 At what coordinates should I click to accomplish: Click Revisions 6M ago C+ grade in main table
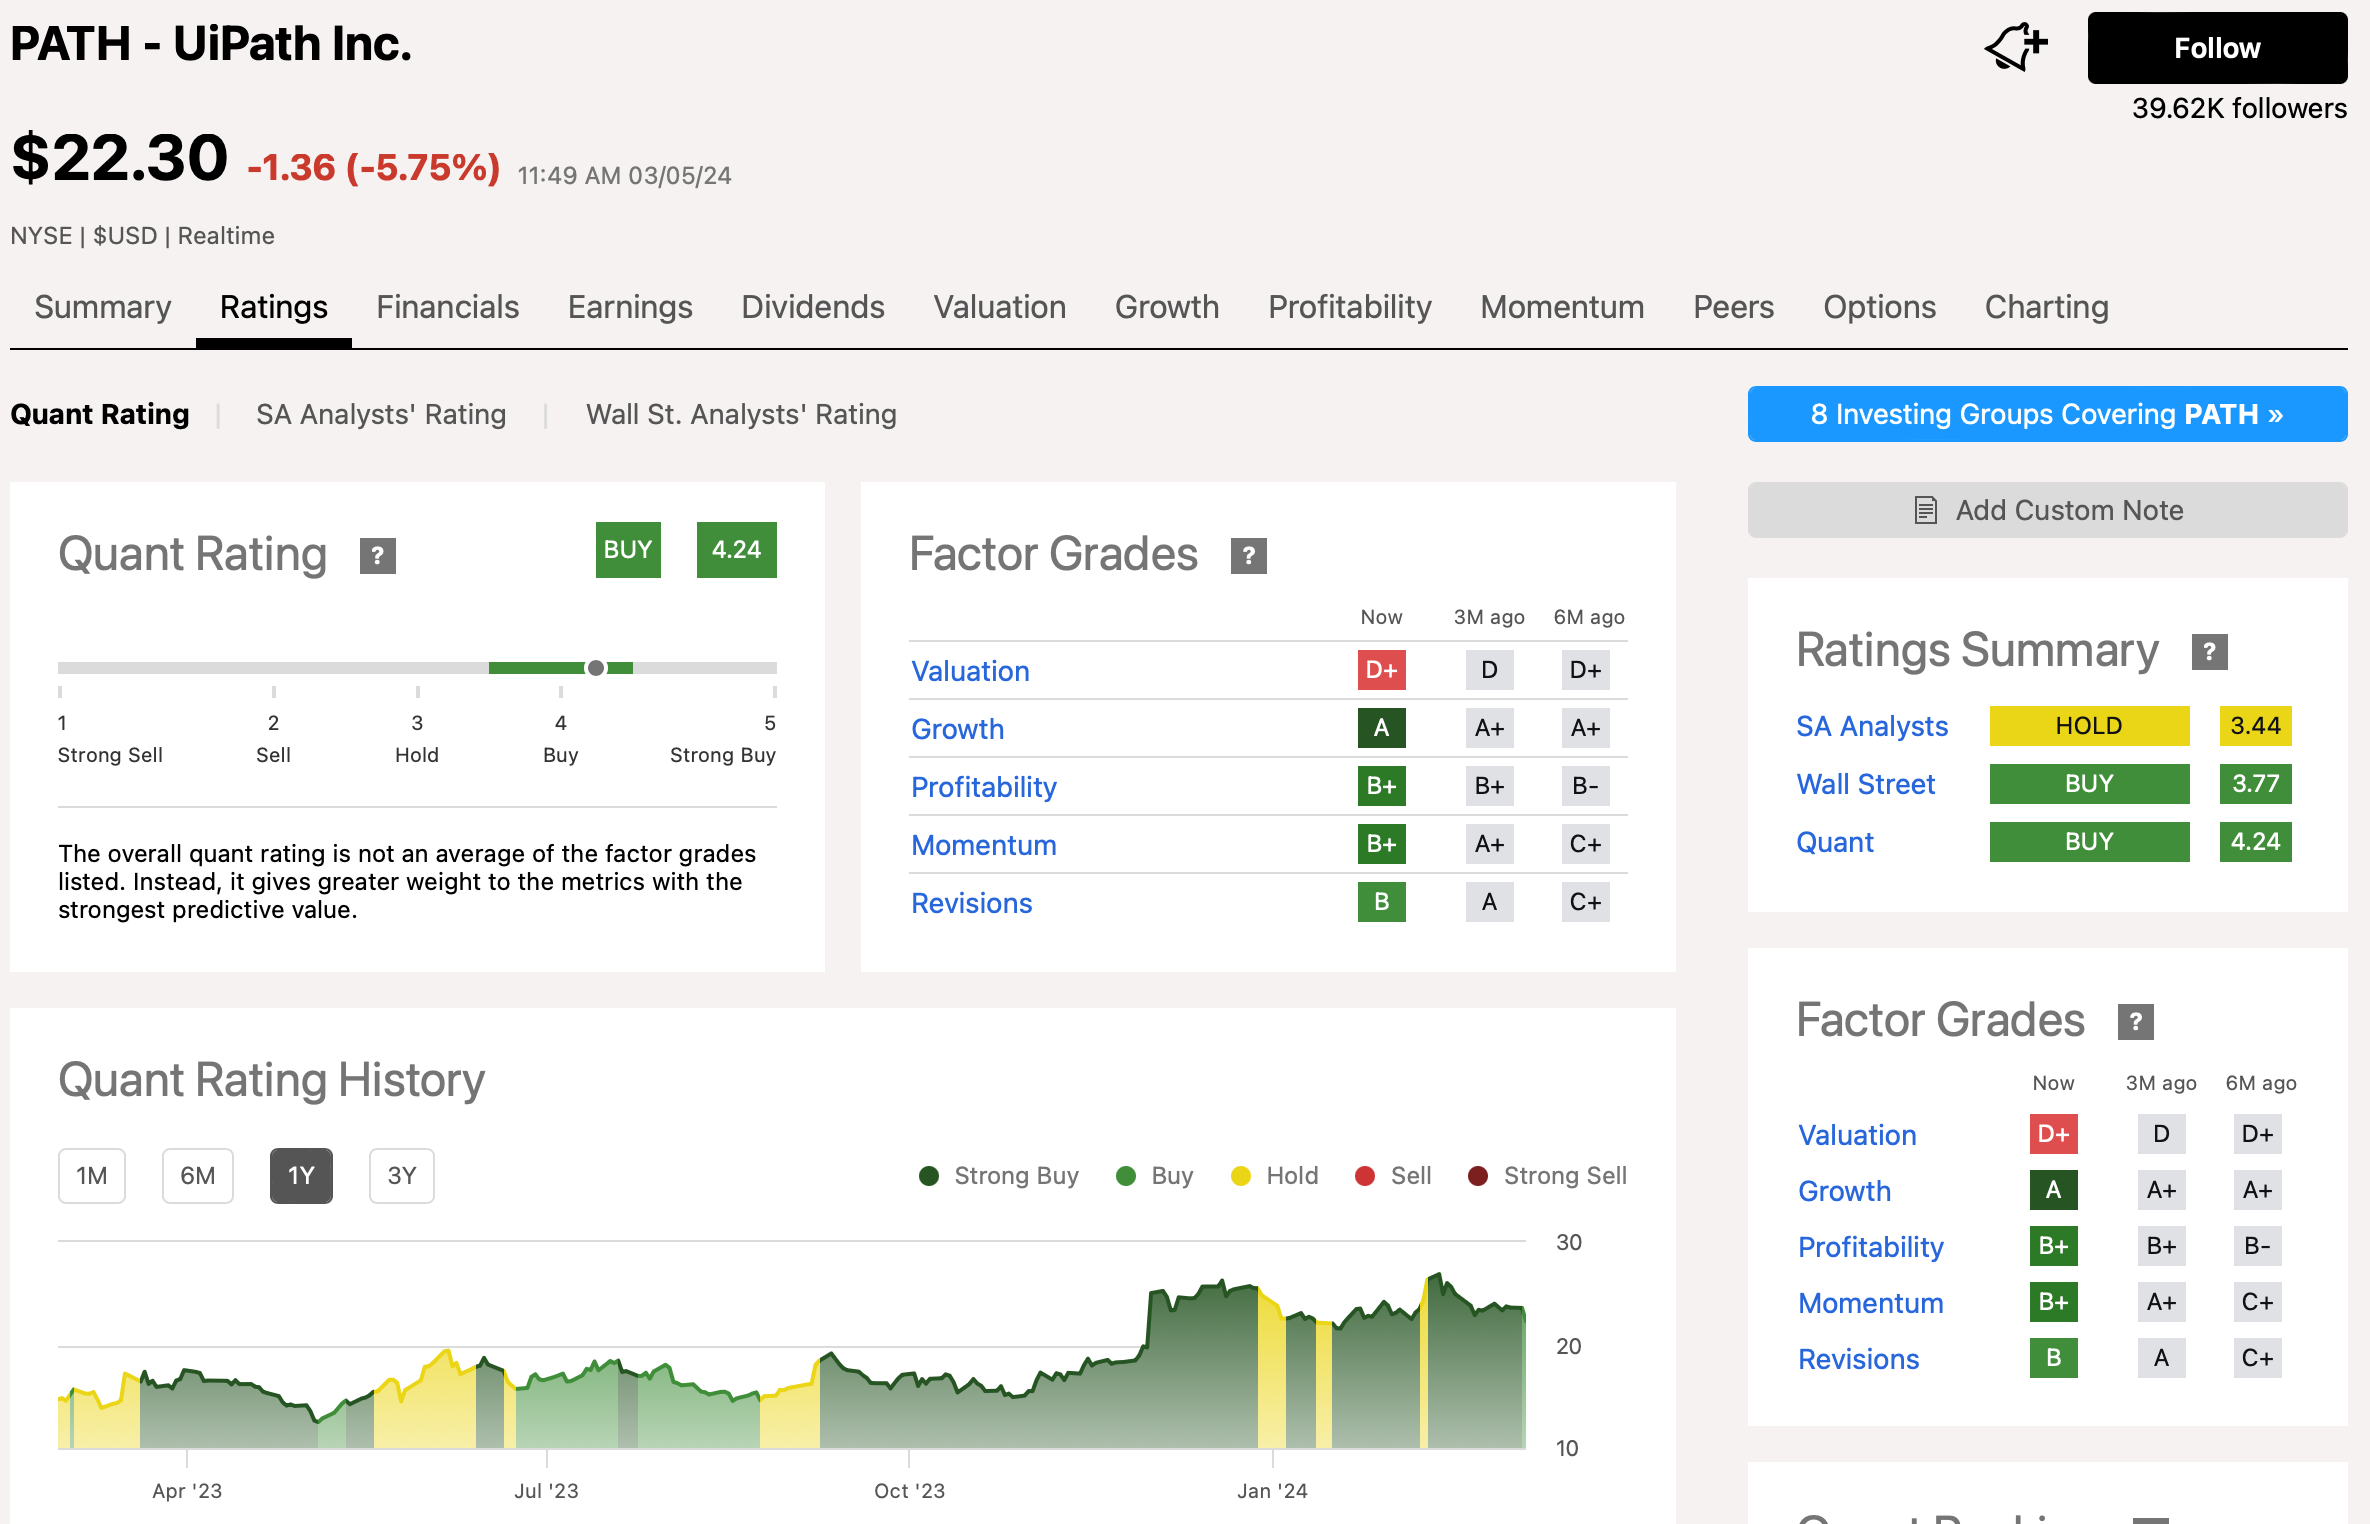1586,902
